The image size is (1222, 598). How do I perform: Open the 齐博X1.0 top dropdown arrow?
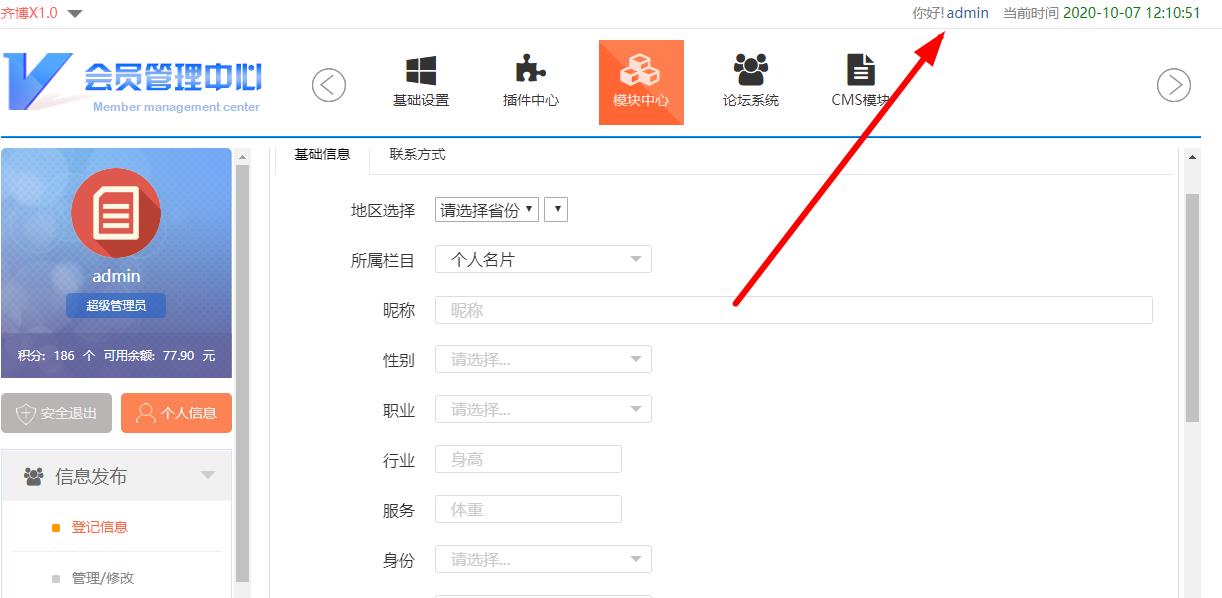75,14
